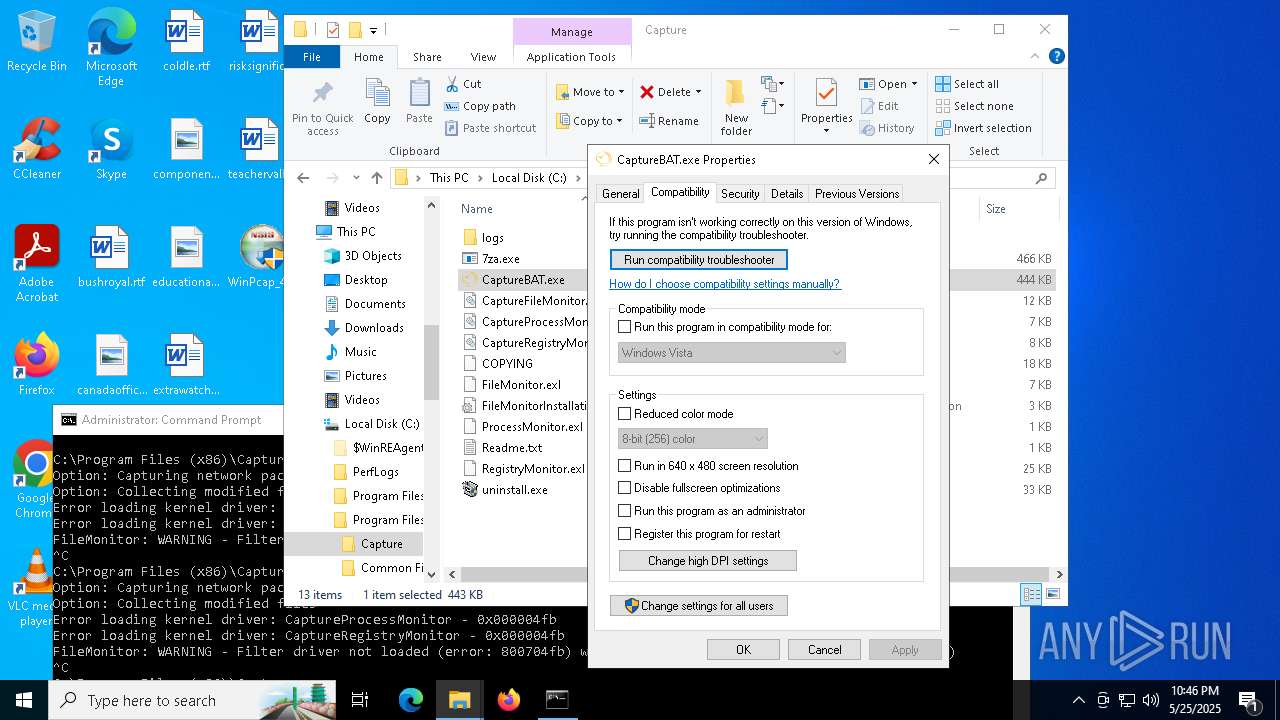
Task: Click Change high DPI settings
Action: [708, 561]
